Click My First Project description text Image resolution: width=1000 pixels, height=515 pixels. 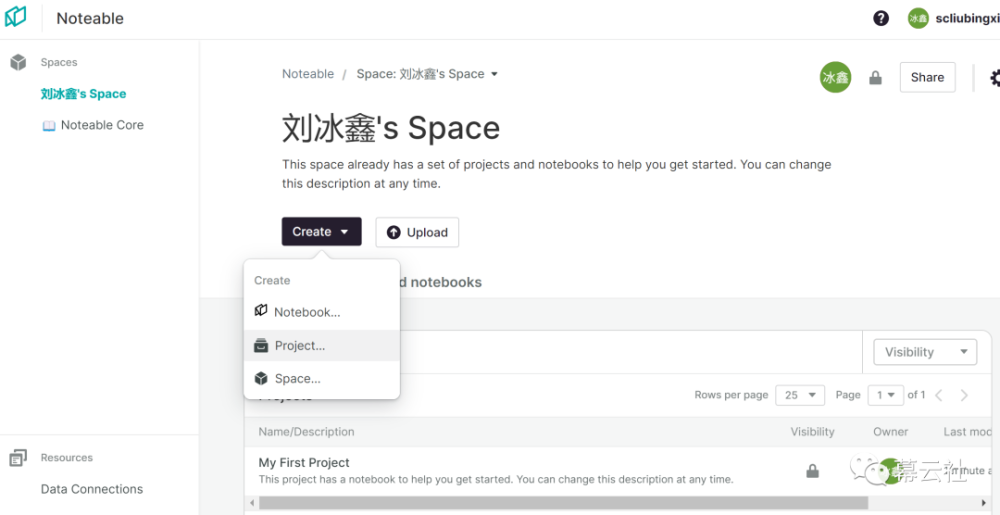pyautogui.click(x=496, y=479)
